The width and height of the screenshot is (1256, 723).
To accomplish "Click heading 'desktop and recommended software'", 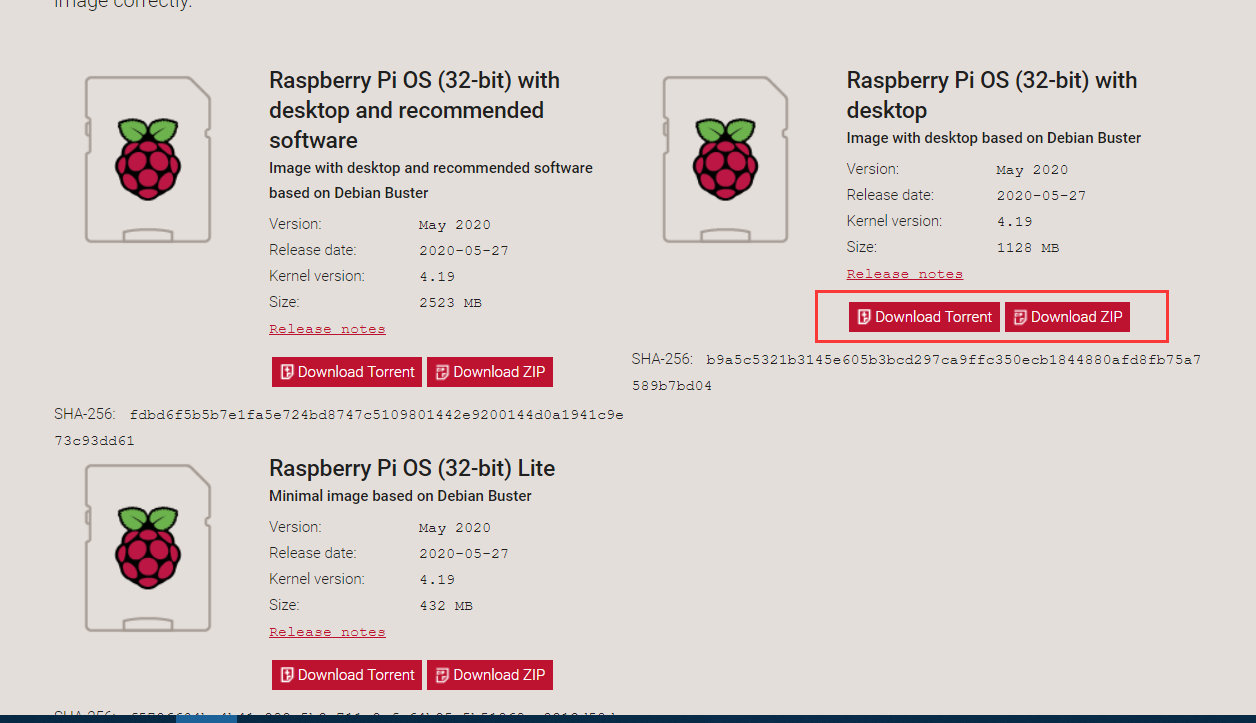I will pos(415,110).
